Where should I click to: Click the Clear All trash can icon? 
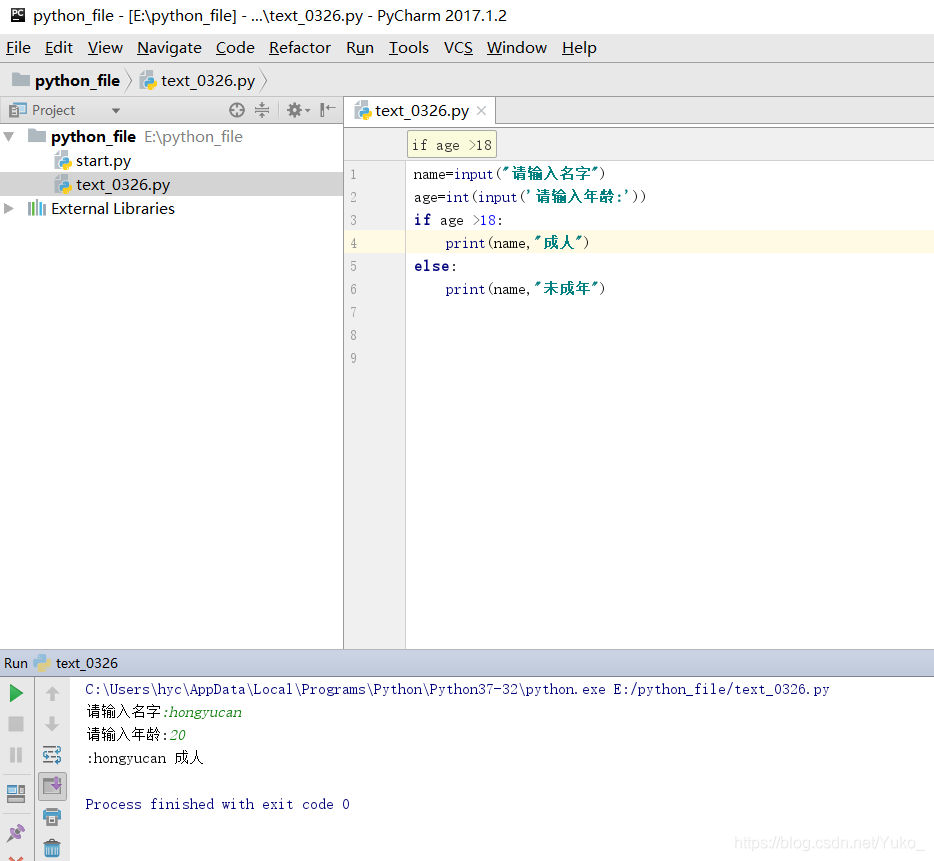tap(52, 847)
